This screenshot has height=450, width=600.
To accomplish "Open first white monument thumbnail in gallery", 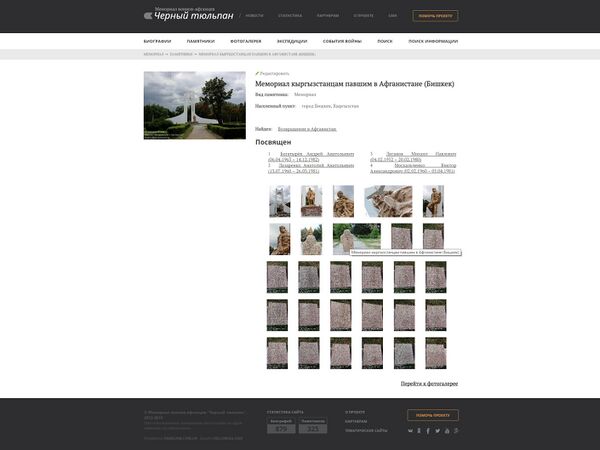I will point(280,201).
